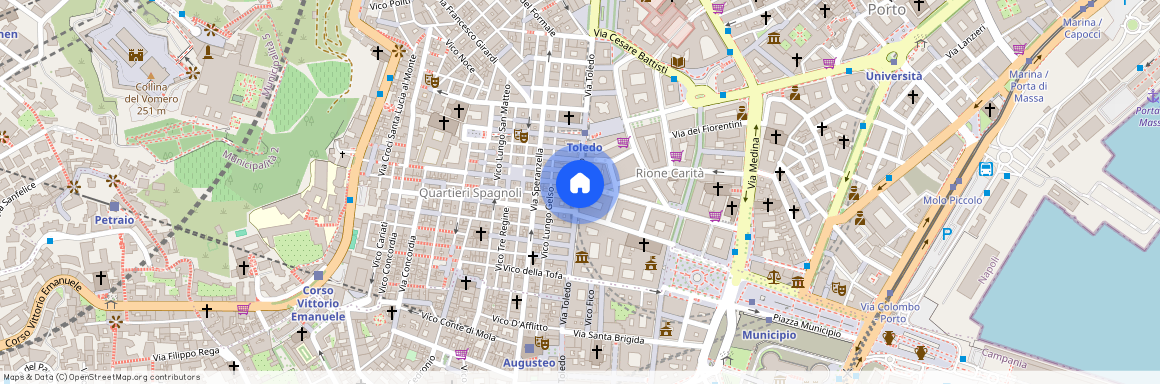The height and width of the screenshot is (384, 1160).
Task: Click the scales of justice courthouse icon
Action: pos(774,277)
